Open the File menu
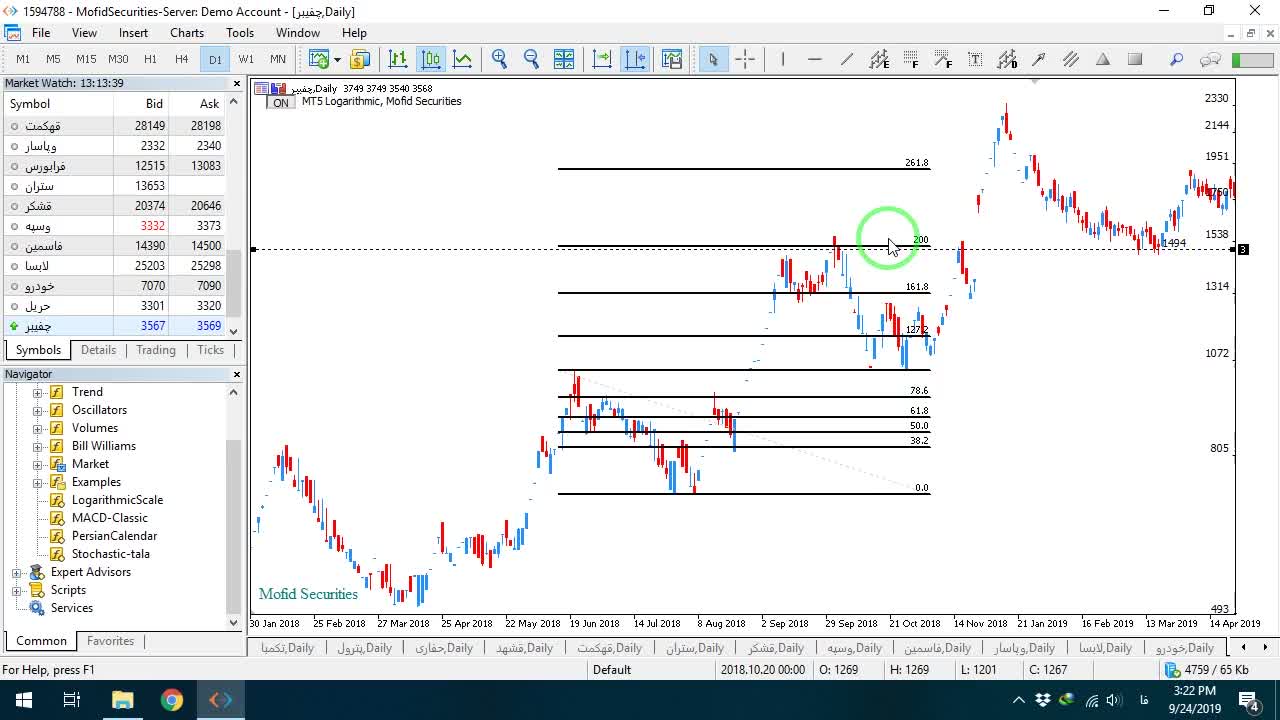Screen dimensions: 1280x720 [41, 33]
